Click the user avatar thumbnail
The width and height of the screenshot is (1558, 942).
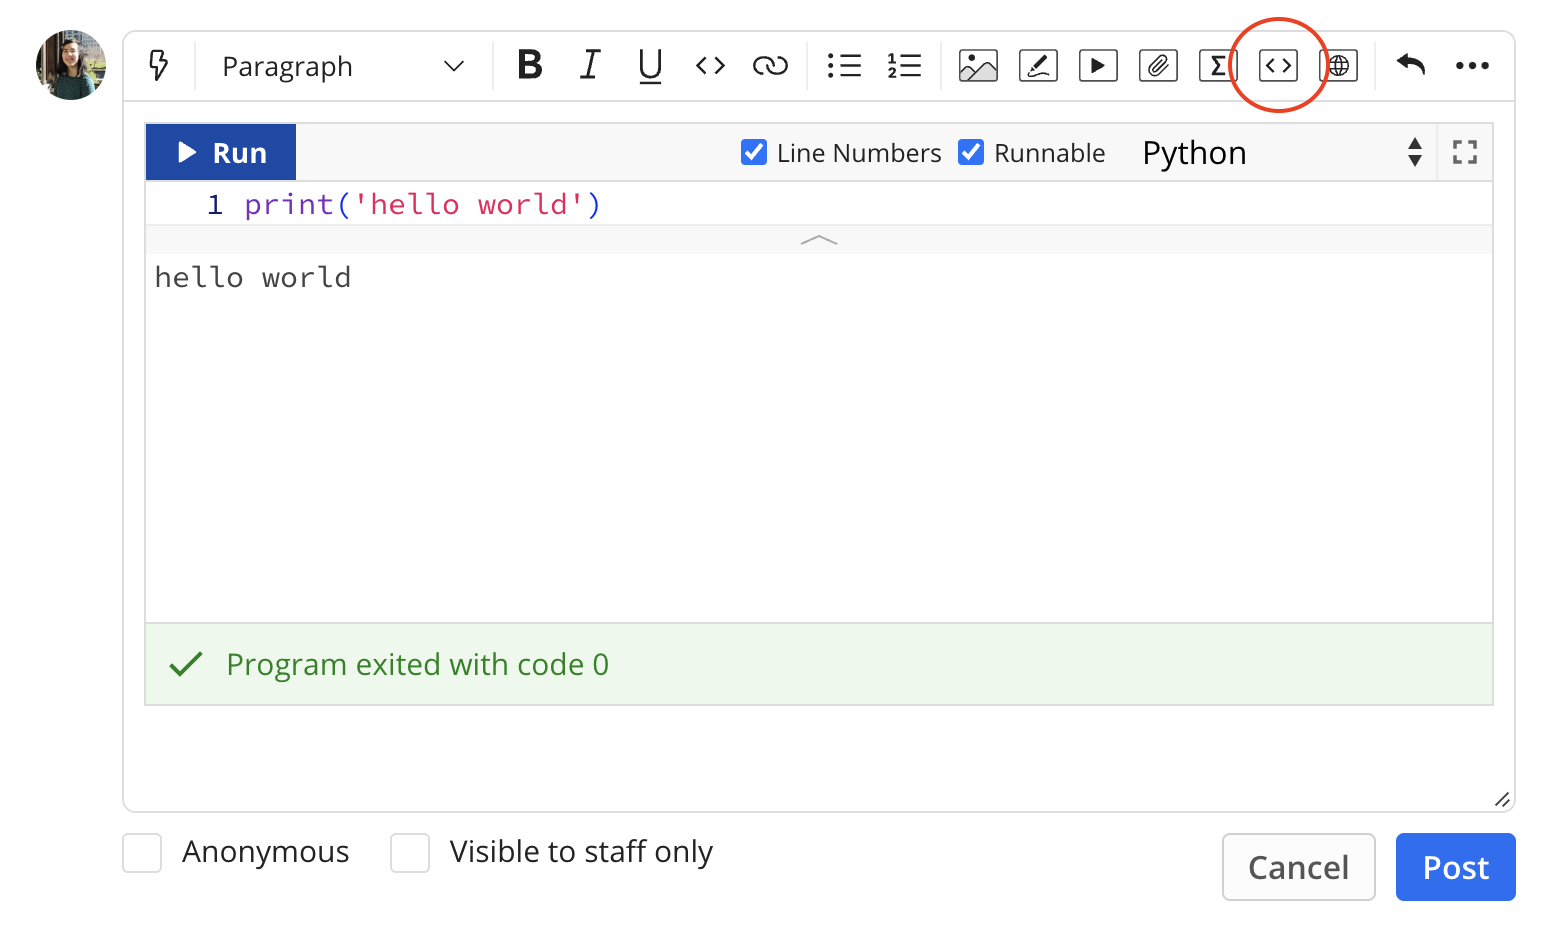[x=71, y=65]
